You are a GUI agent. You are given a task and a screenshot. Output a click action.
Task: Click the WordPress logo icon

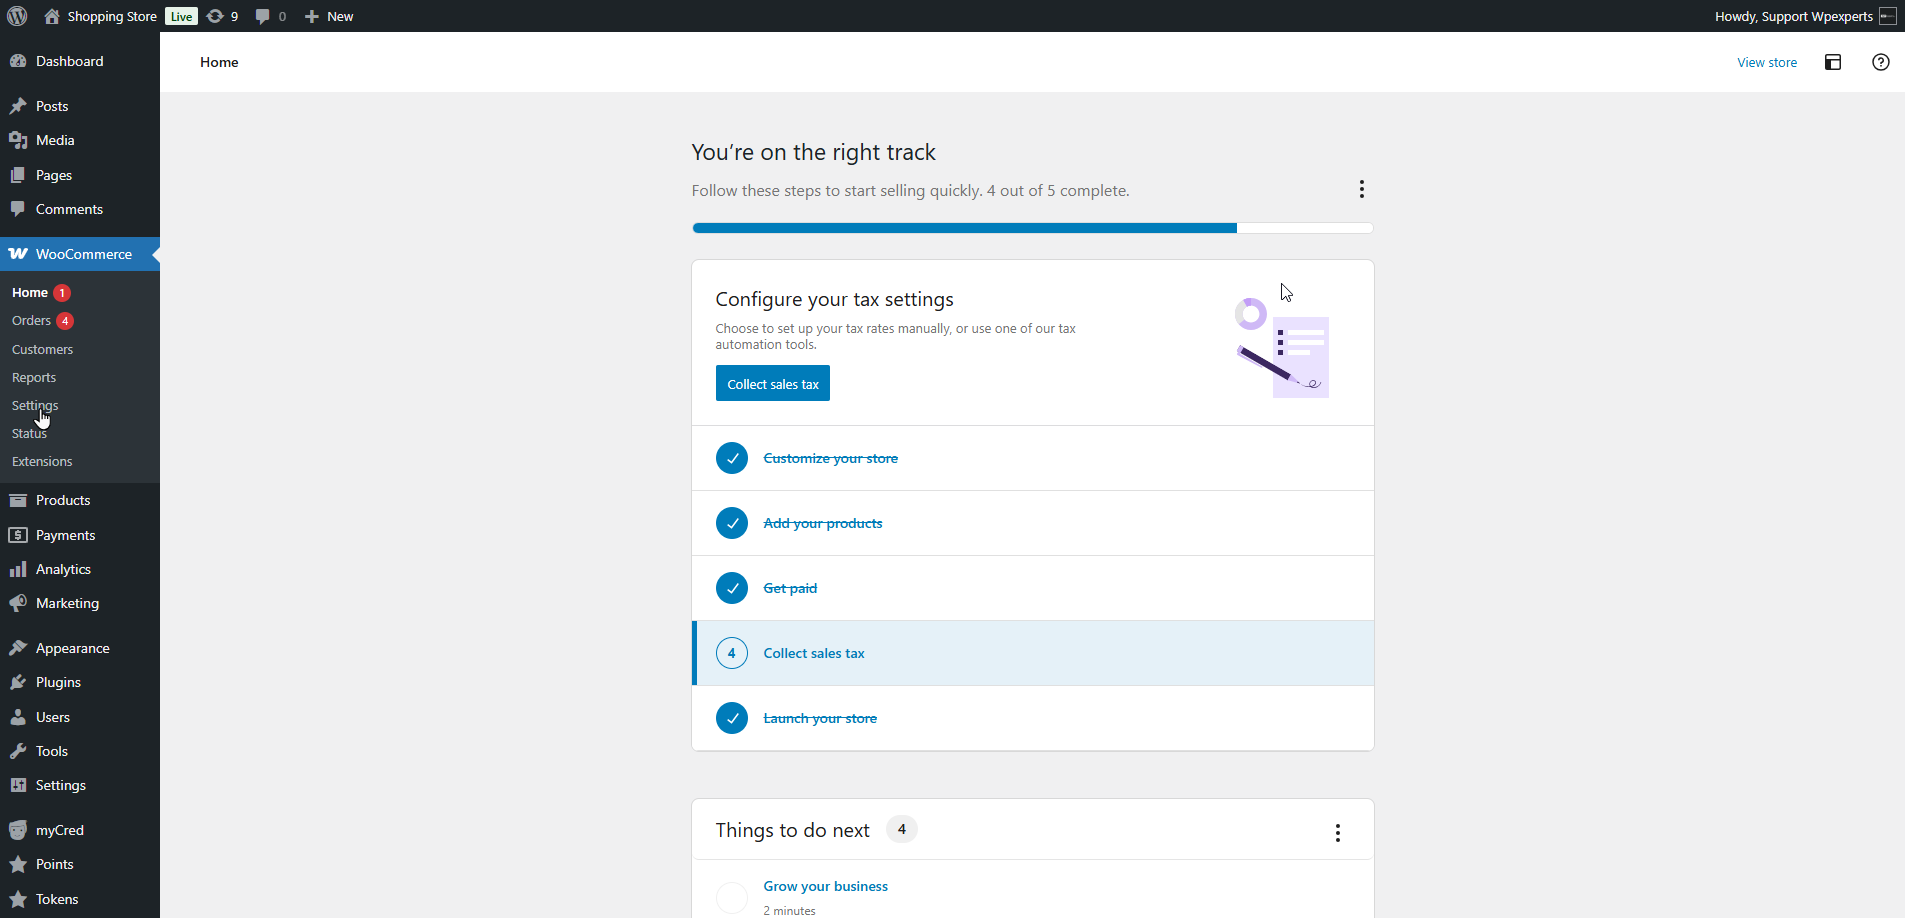coord(17,16)
